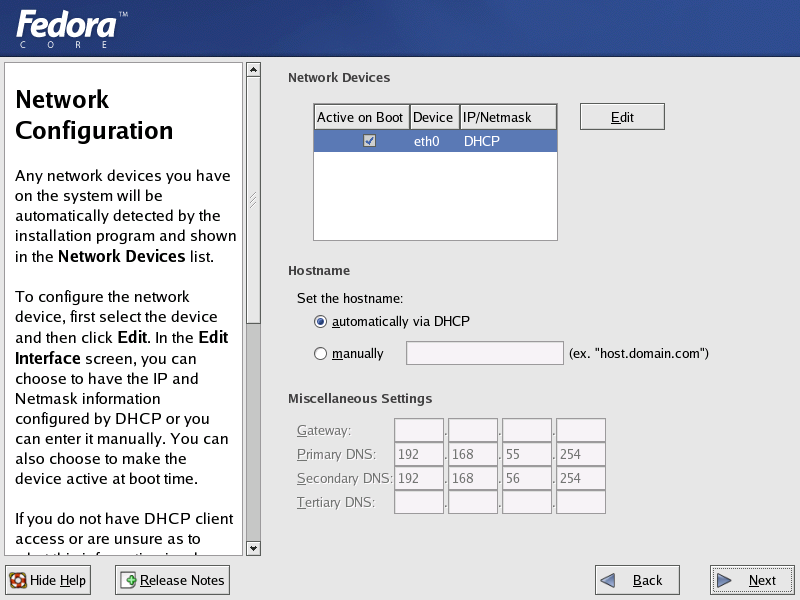
Task: Click the Tertiary DNS label
Action: point(336,502)
